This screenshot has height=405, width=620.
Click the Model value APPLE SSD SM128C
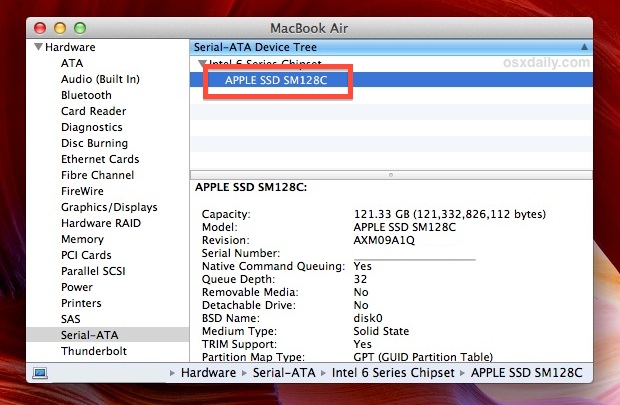[405, 227]
